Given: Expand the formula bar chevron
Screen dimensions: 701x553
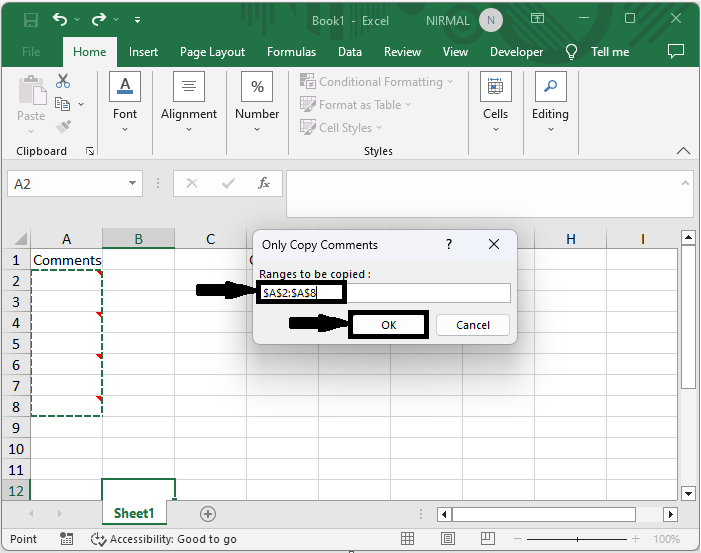Looking at the screenshot, I should pos(685,183).
